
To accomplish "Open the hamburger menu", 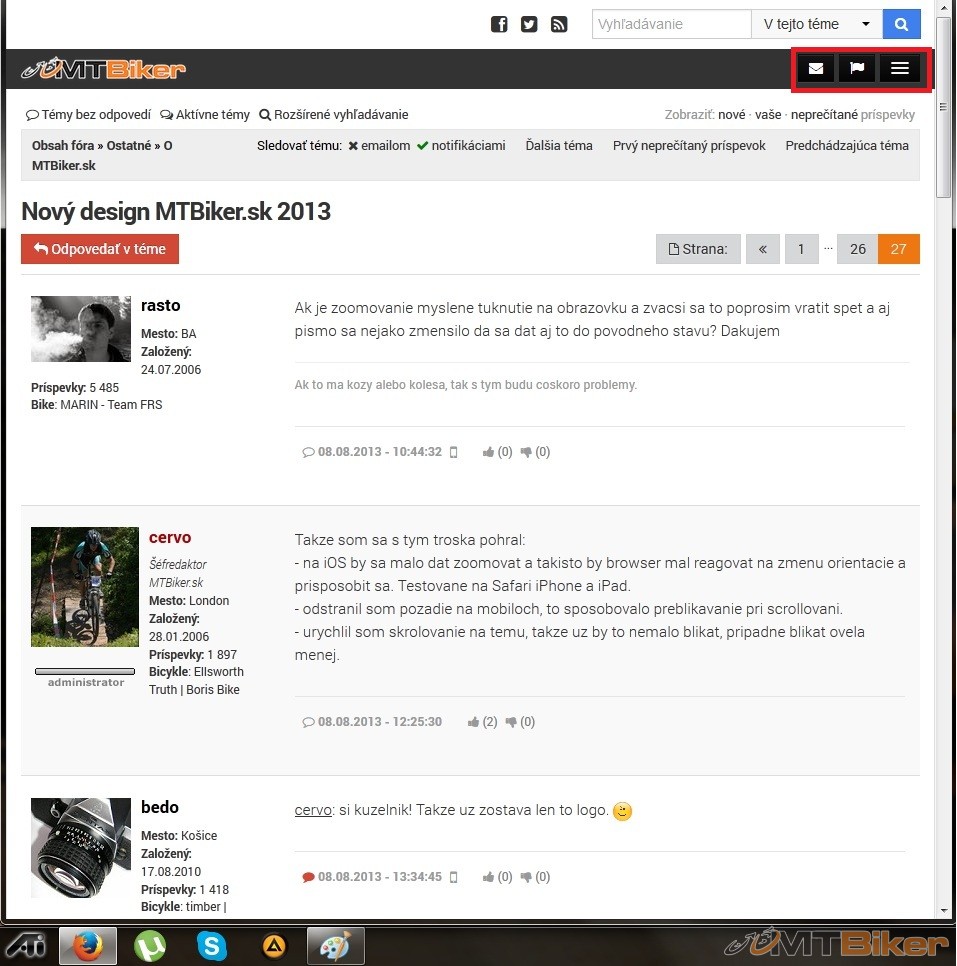I will click(x=900, y=69).
